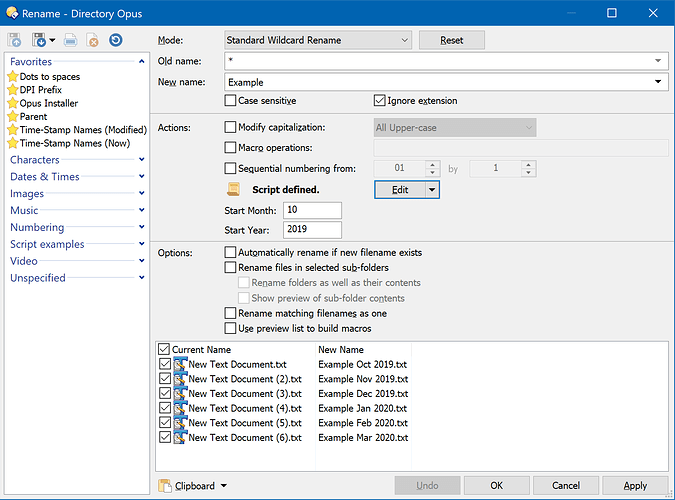675x500 pixels.
Task: Open the Mode dropdown
Action: pos(318,40)
